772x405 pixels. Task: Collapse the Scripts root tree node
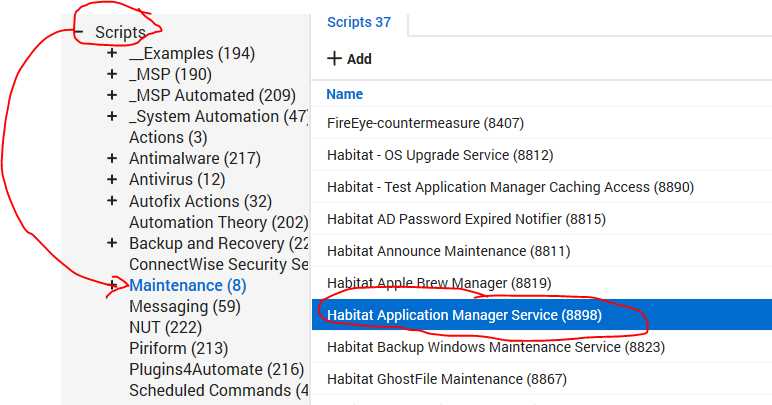click(x=80, y=33)
